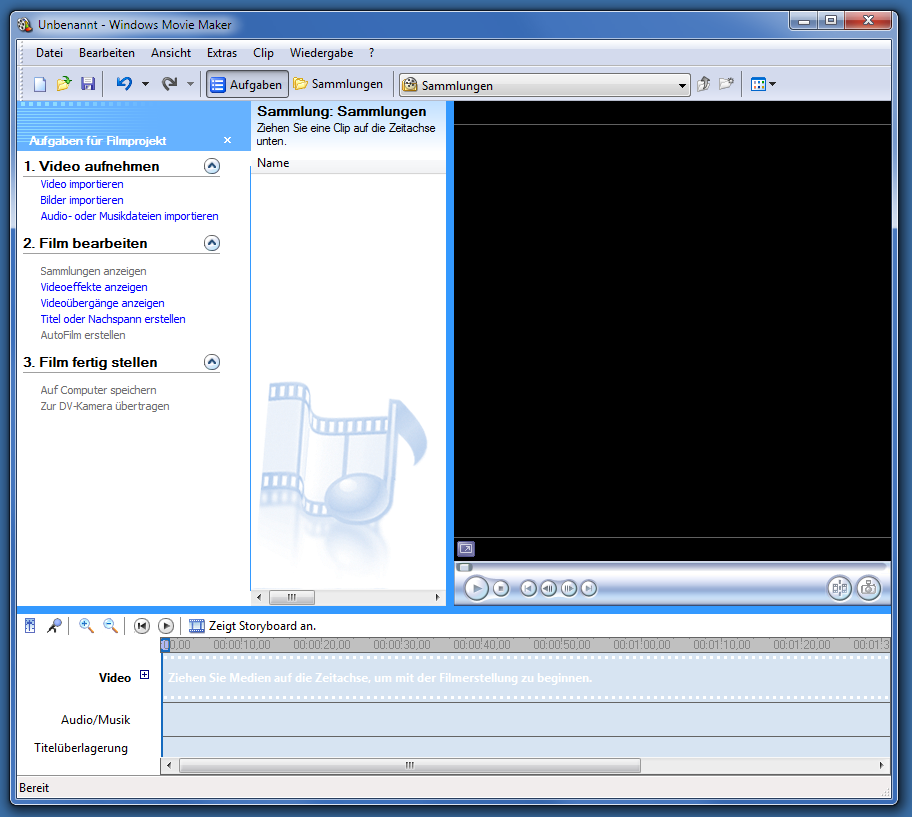Save project using the floppy disk icon
The height and width of the screenshot is (817, 912).
[x=88, y=84]
